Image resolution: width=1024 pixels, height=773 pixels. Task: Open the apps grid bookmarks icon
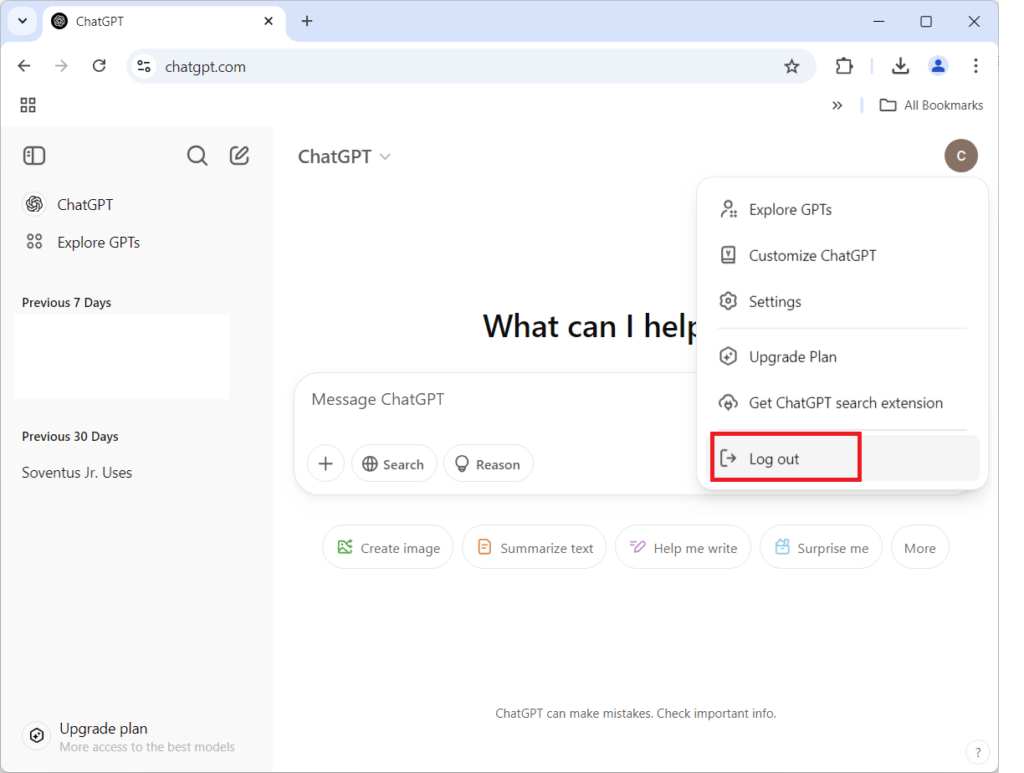[28, 105]
